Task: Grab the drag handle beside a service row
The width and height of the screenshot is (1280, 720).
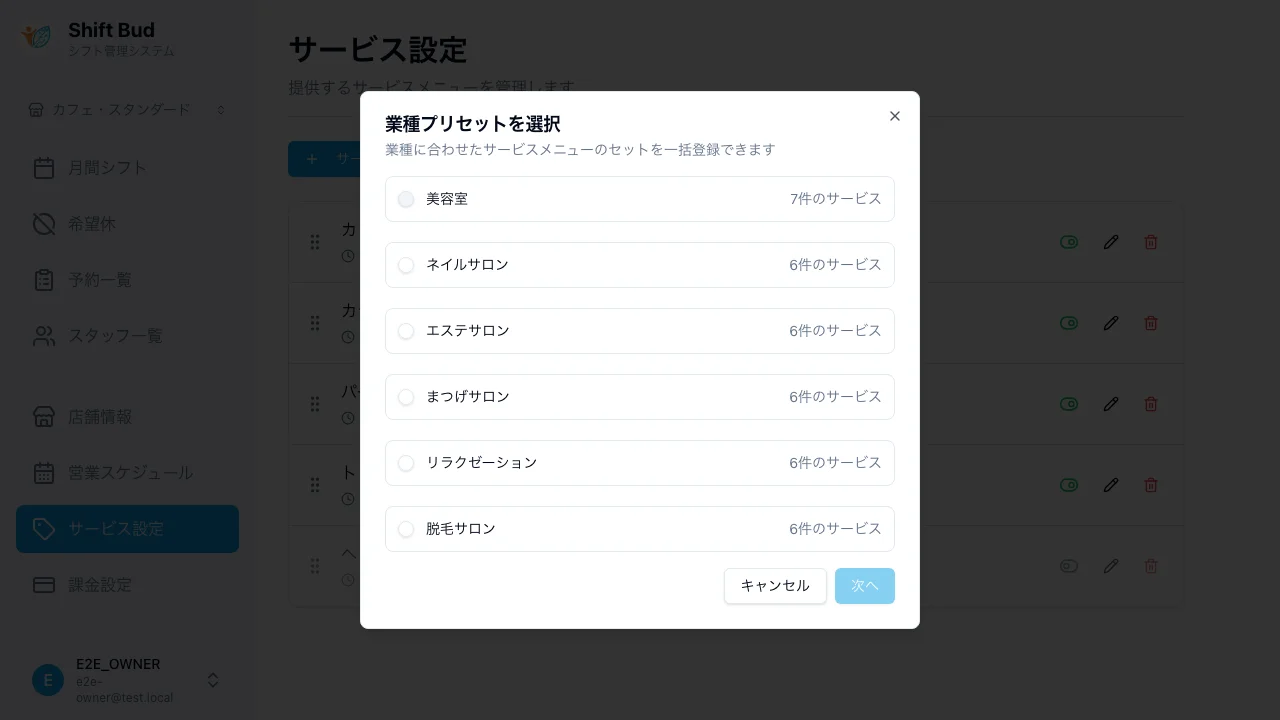Action: pyautogui.click(x=315, y=242)
